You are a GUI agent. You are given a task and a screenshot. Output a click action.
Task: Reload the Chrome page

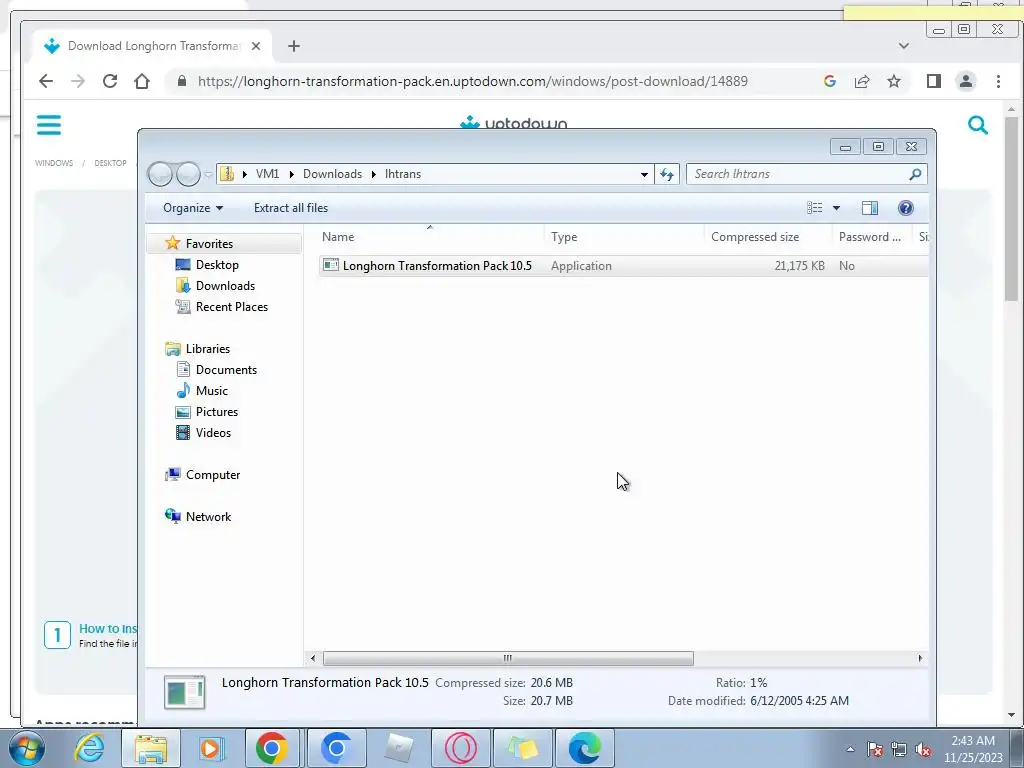tap(110, 81)
